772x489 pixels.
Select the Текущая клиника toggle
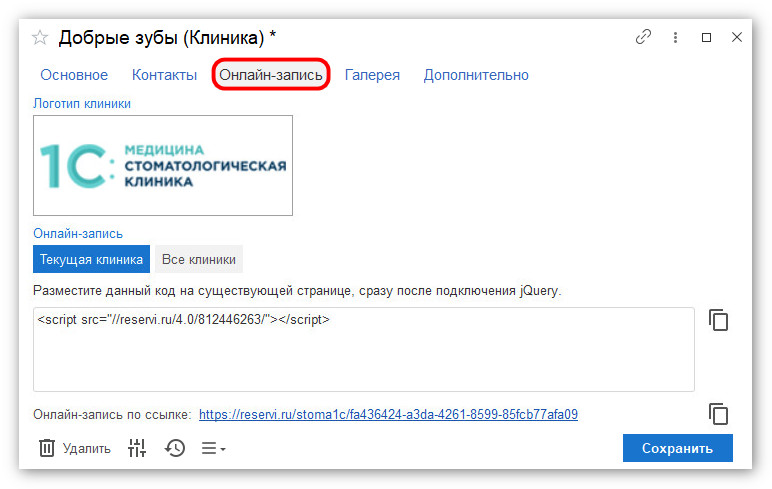[92, 259]
